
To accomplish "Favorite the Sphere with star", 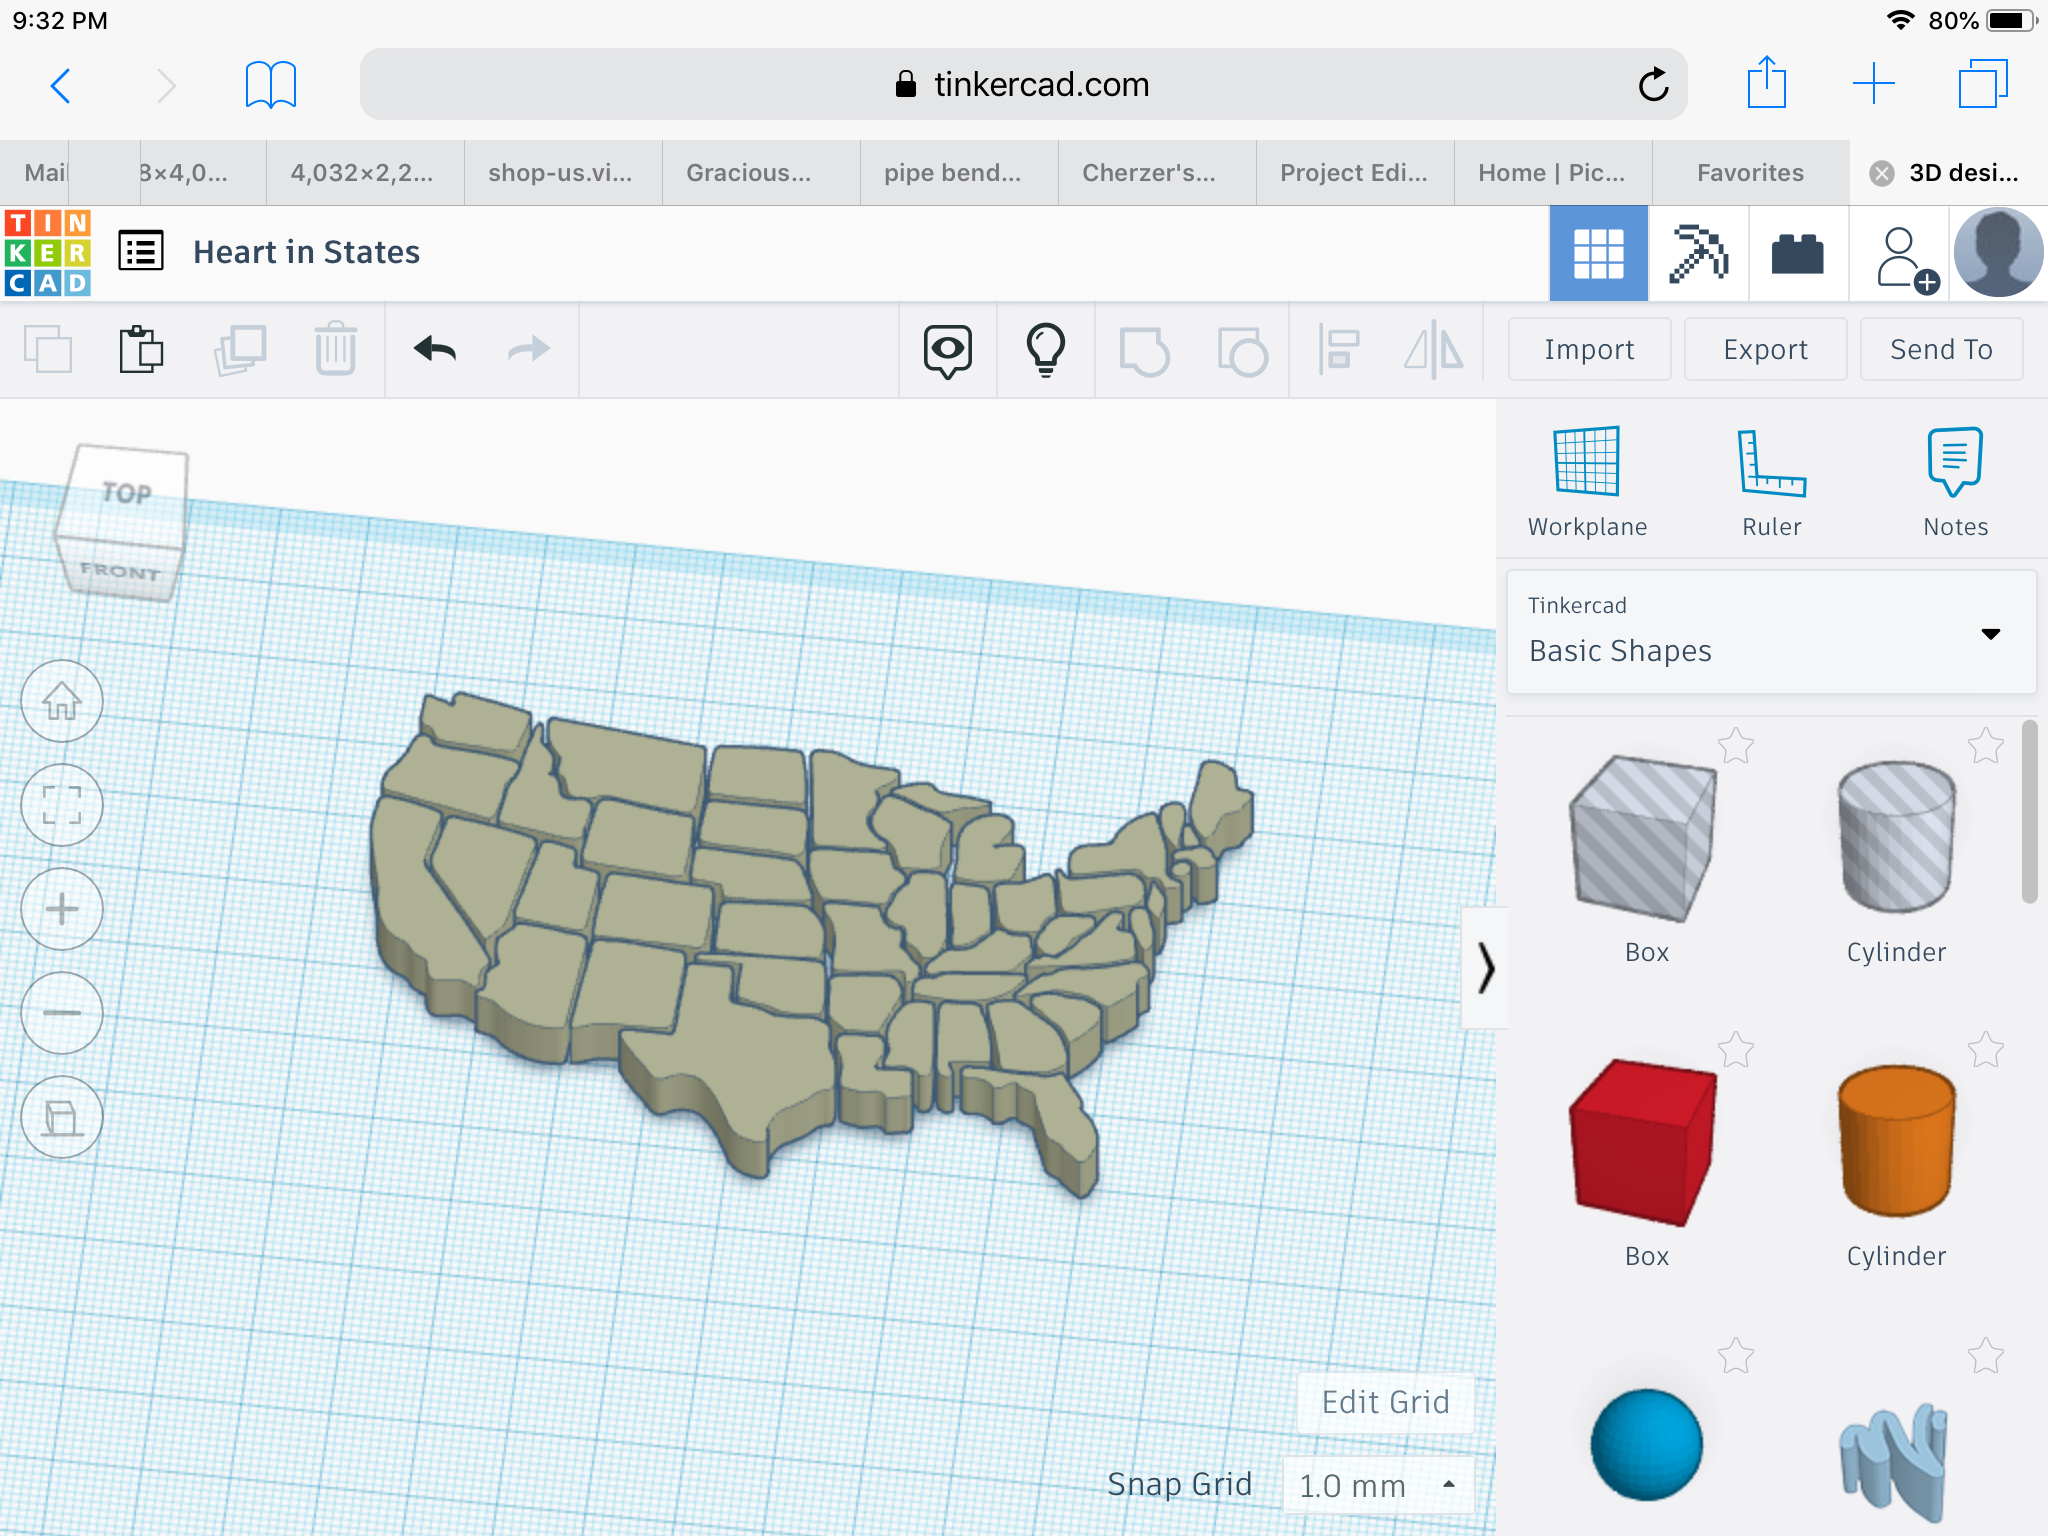I will pos(1736,1356).
